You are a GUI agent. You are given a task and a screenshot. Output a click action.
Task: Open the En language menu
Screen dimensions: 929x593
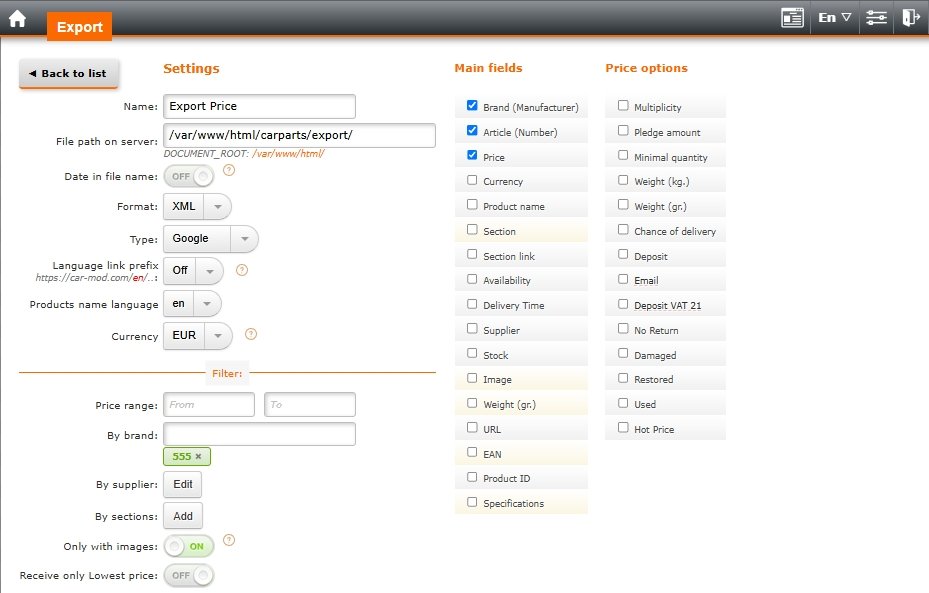pyautogui.click(x=834, y=18)
